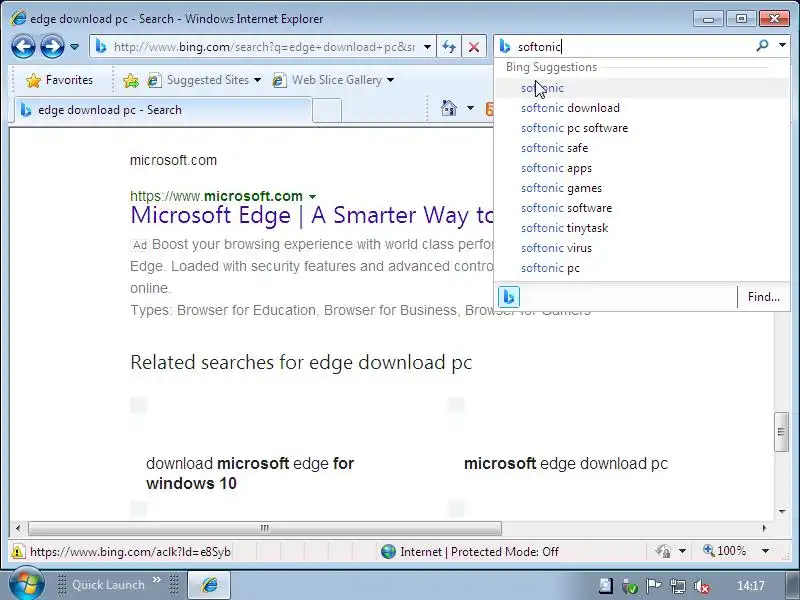
Task: Click the status bar yellow warning icon
Action: 18,552
